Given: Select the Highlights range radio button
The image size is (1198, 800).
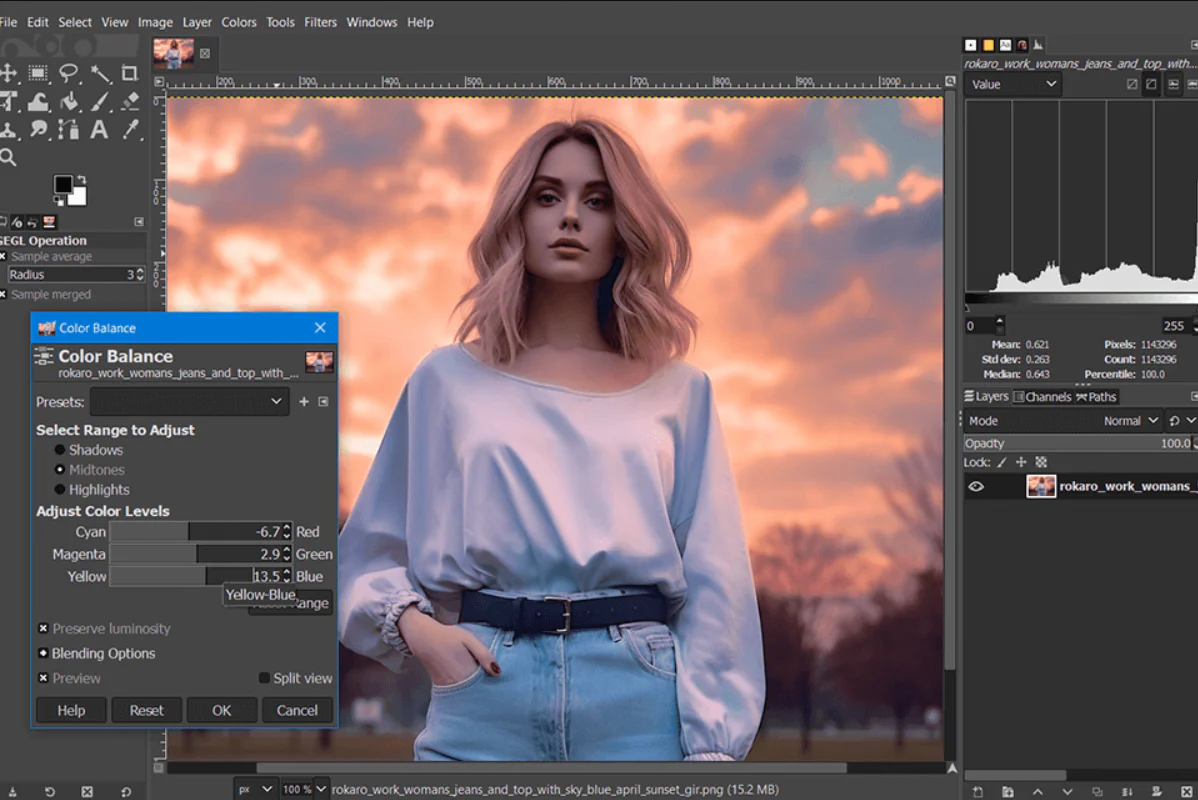Looking at the screenshot, I should click(x=61, y=489).
